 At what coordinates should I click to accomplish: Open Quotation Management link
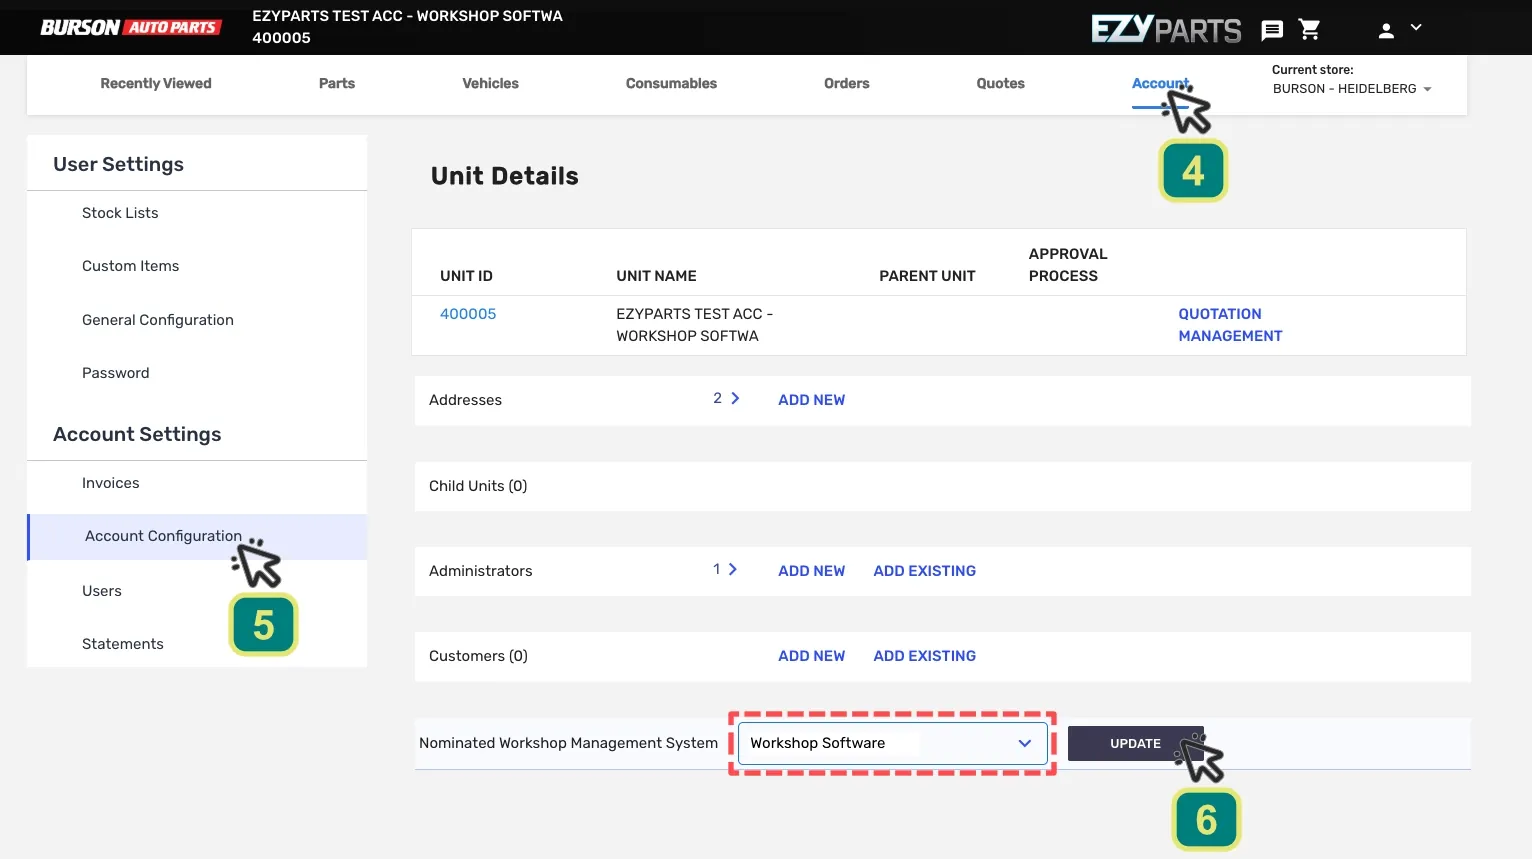pos(1230,325)
